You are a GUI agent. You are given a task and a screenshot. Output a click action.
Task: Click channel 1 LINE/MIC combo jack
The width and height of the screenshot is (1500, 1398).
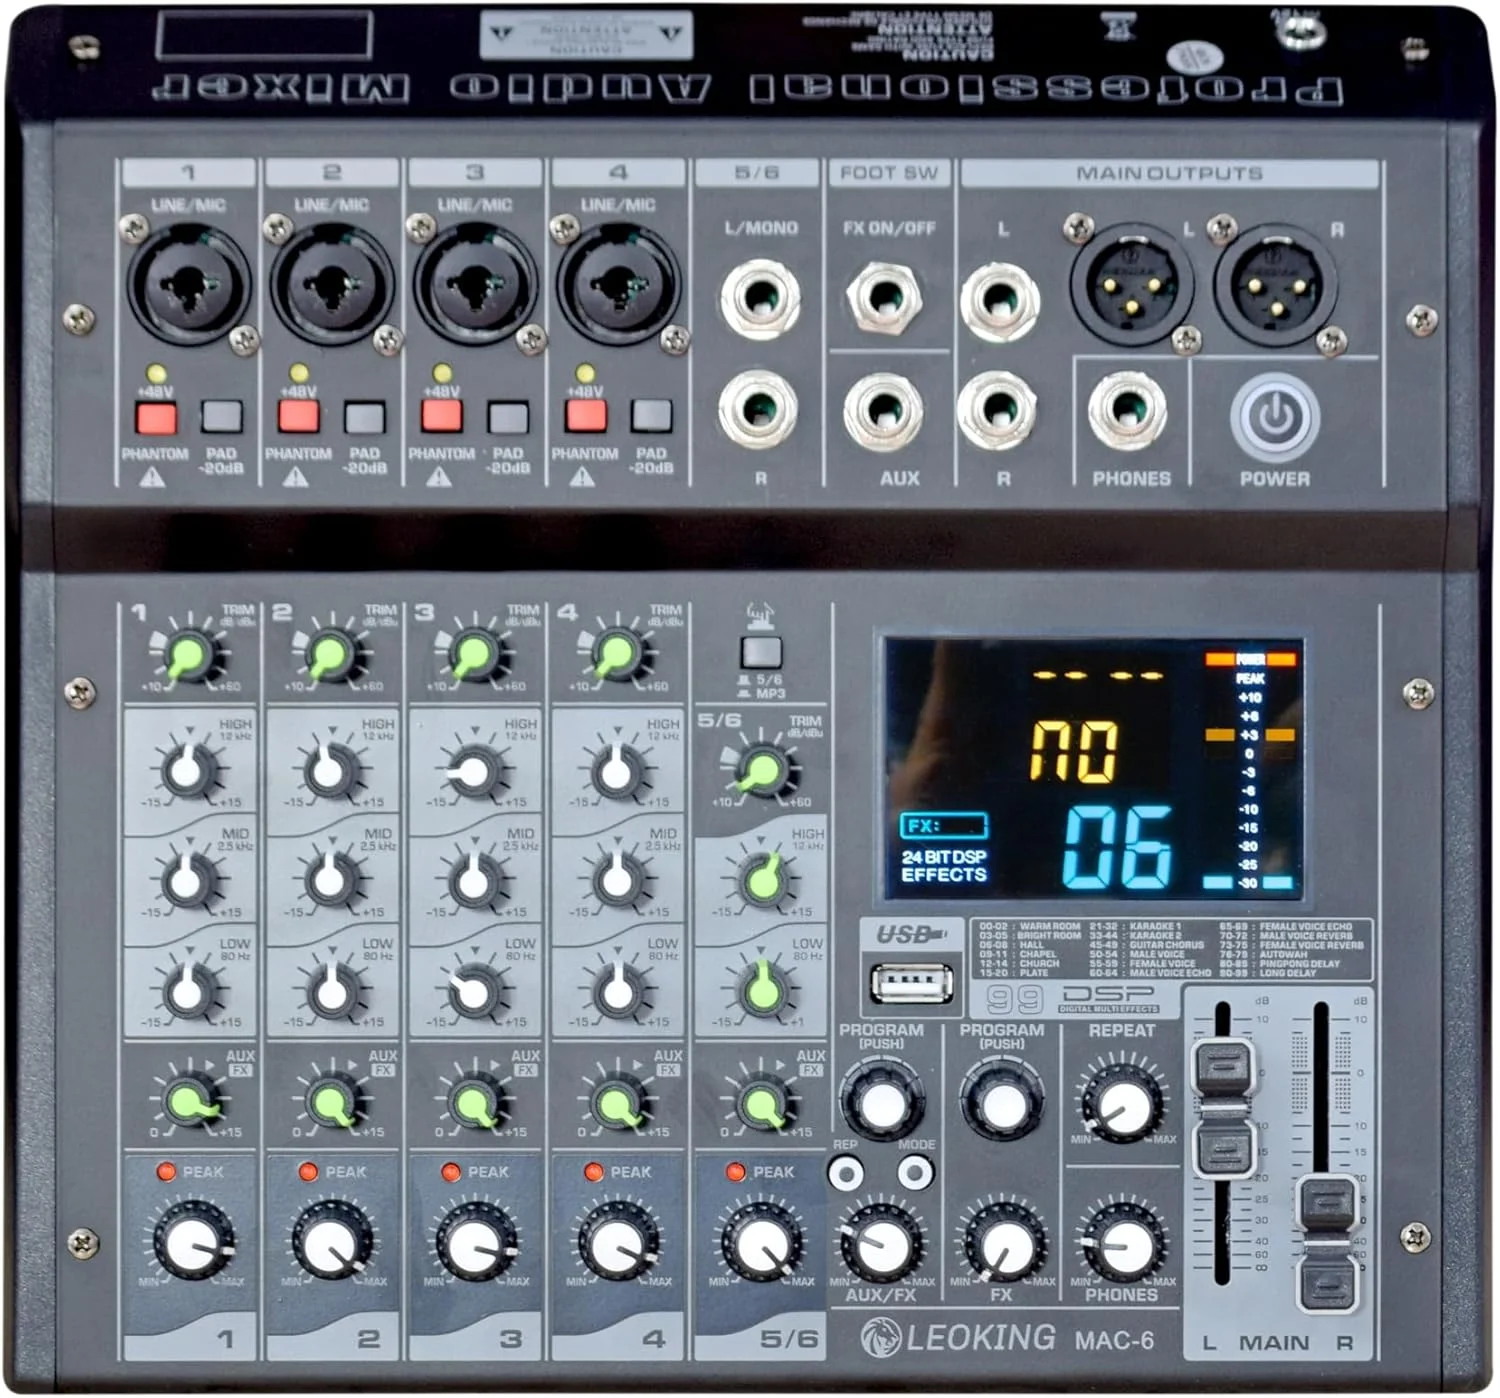(189, 284)
